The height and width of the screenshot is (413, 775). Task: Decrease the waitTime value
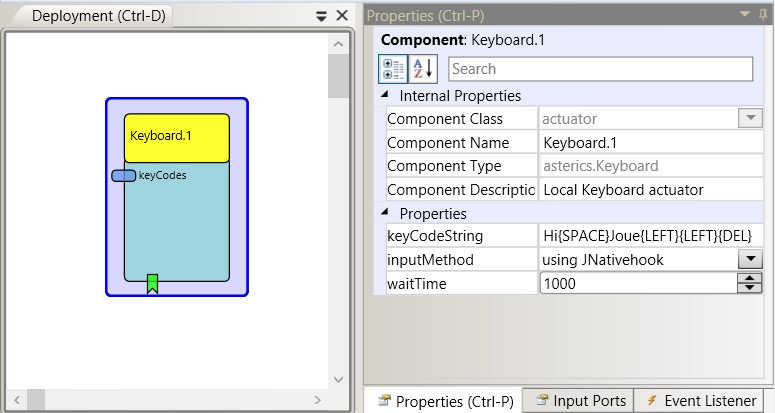coord(750,288)
